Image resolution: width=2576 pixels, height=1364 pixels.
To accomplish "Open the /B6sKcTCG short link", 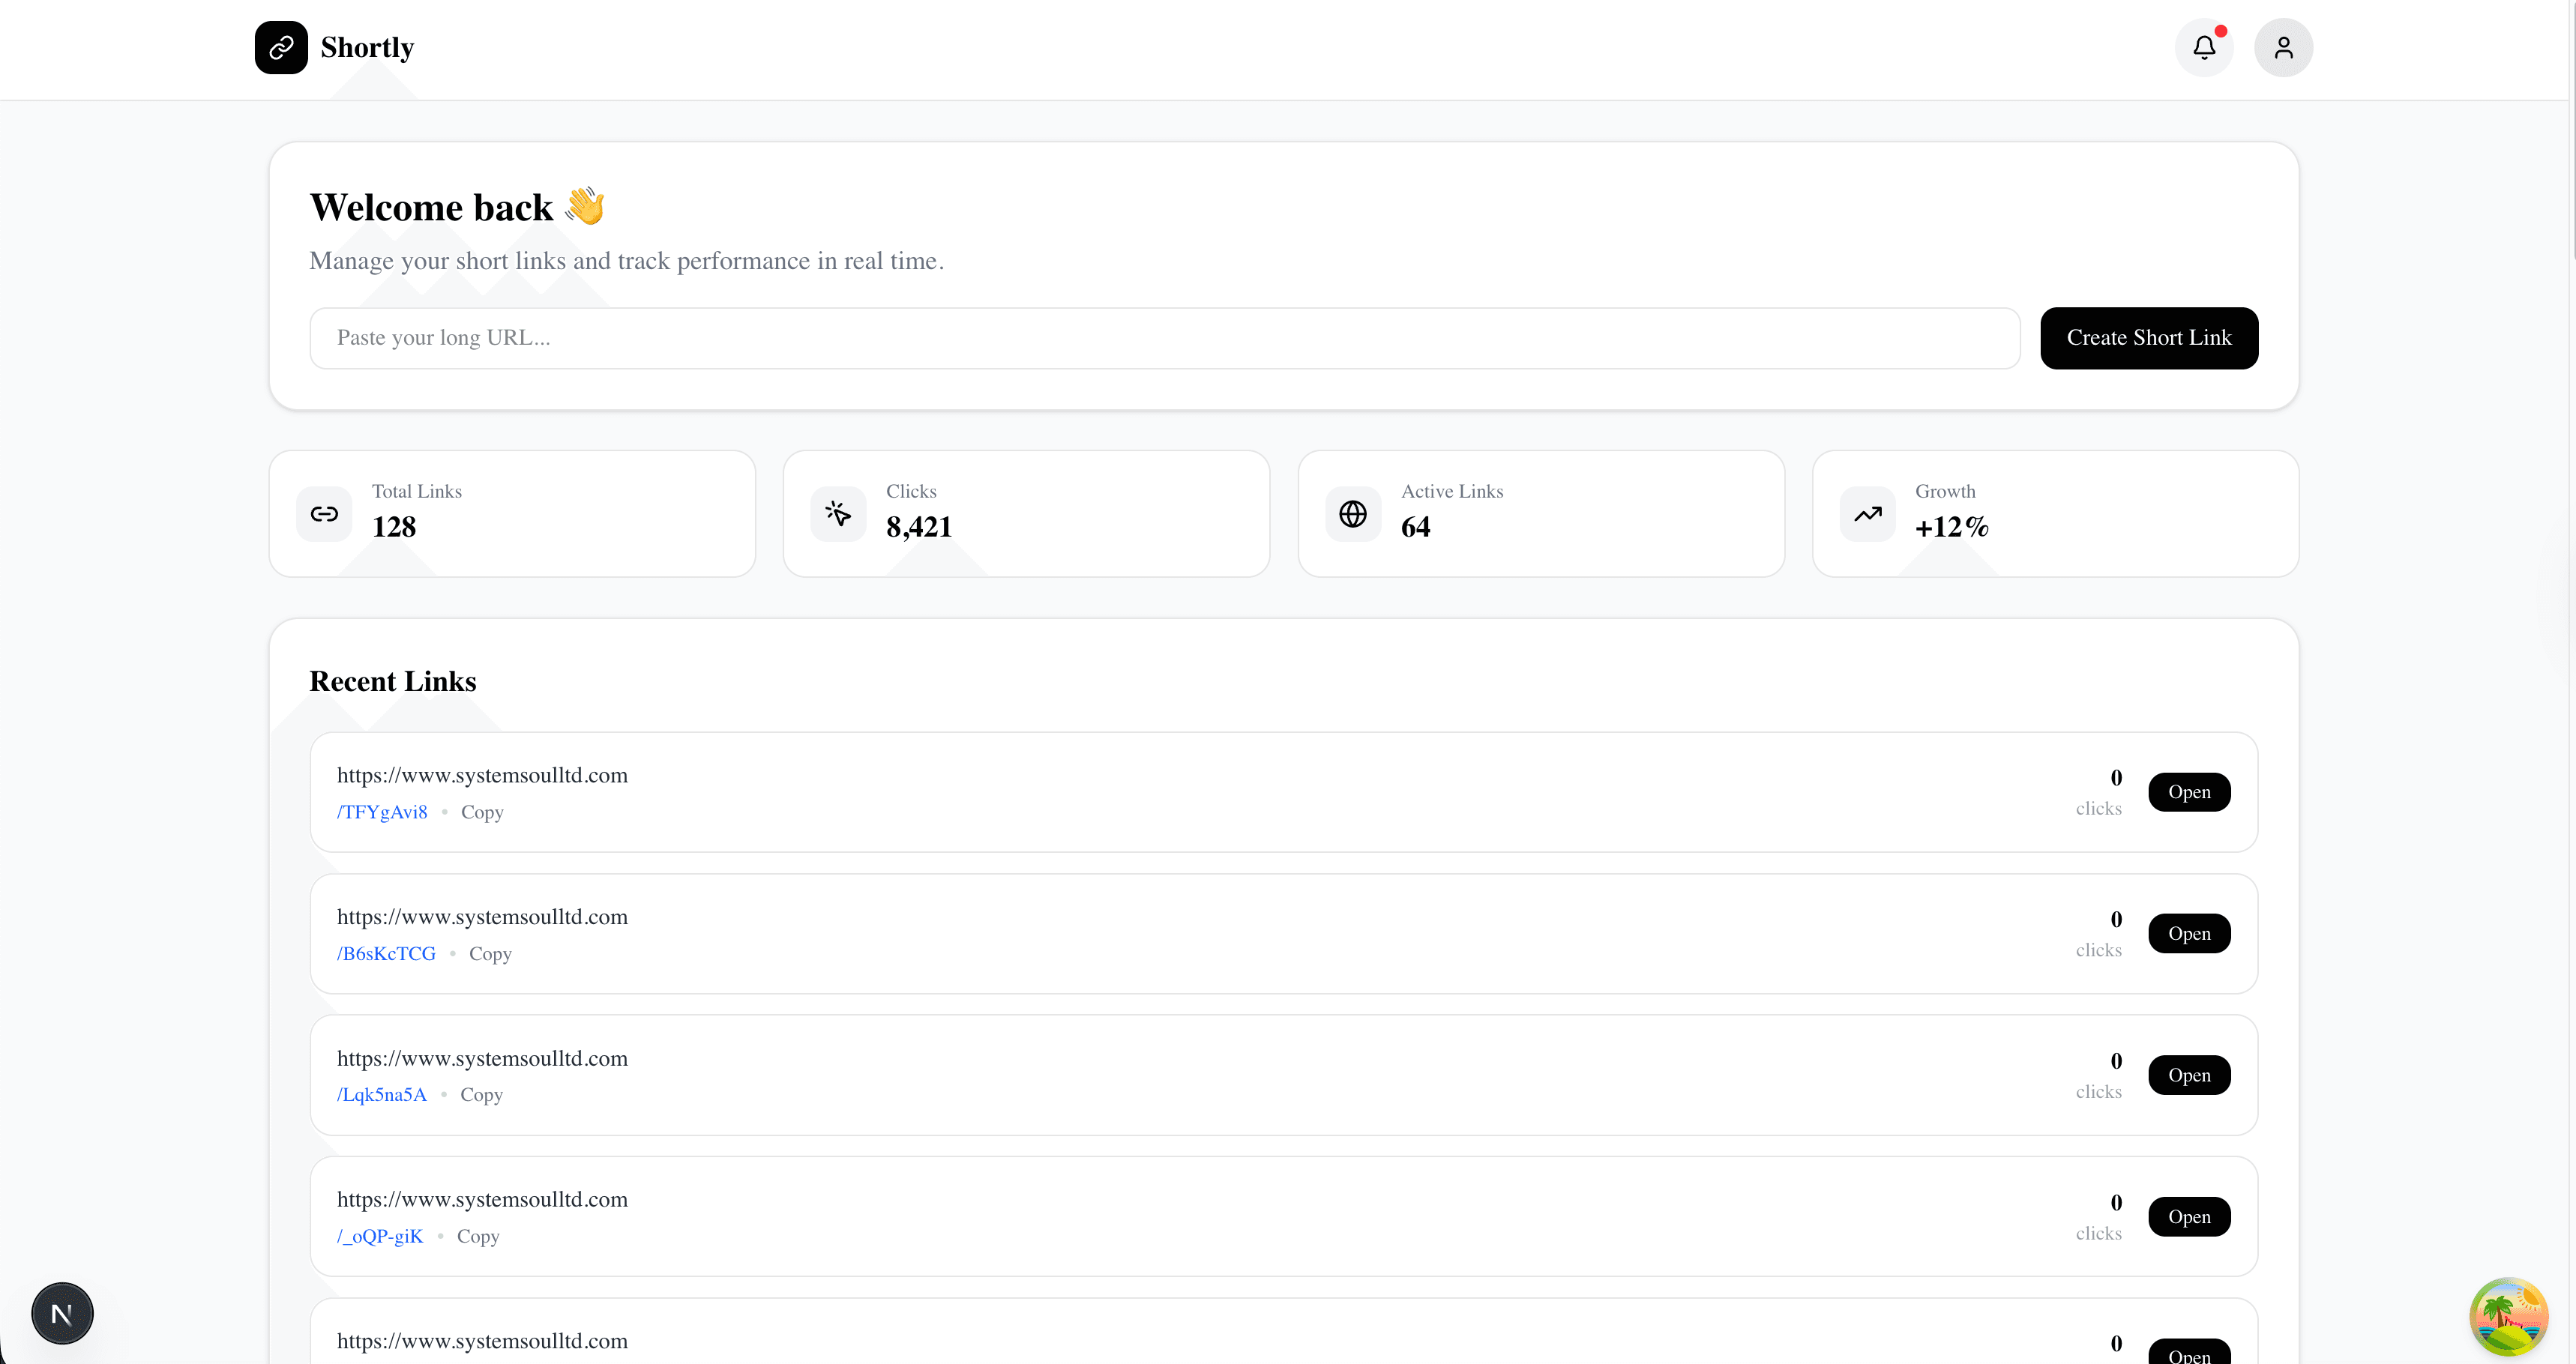I will 386,953.
